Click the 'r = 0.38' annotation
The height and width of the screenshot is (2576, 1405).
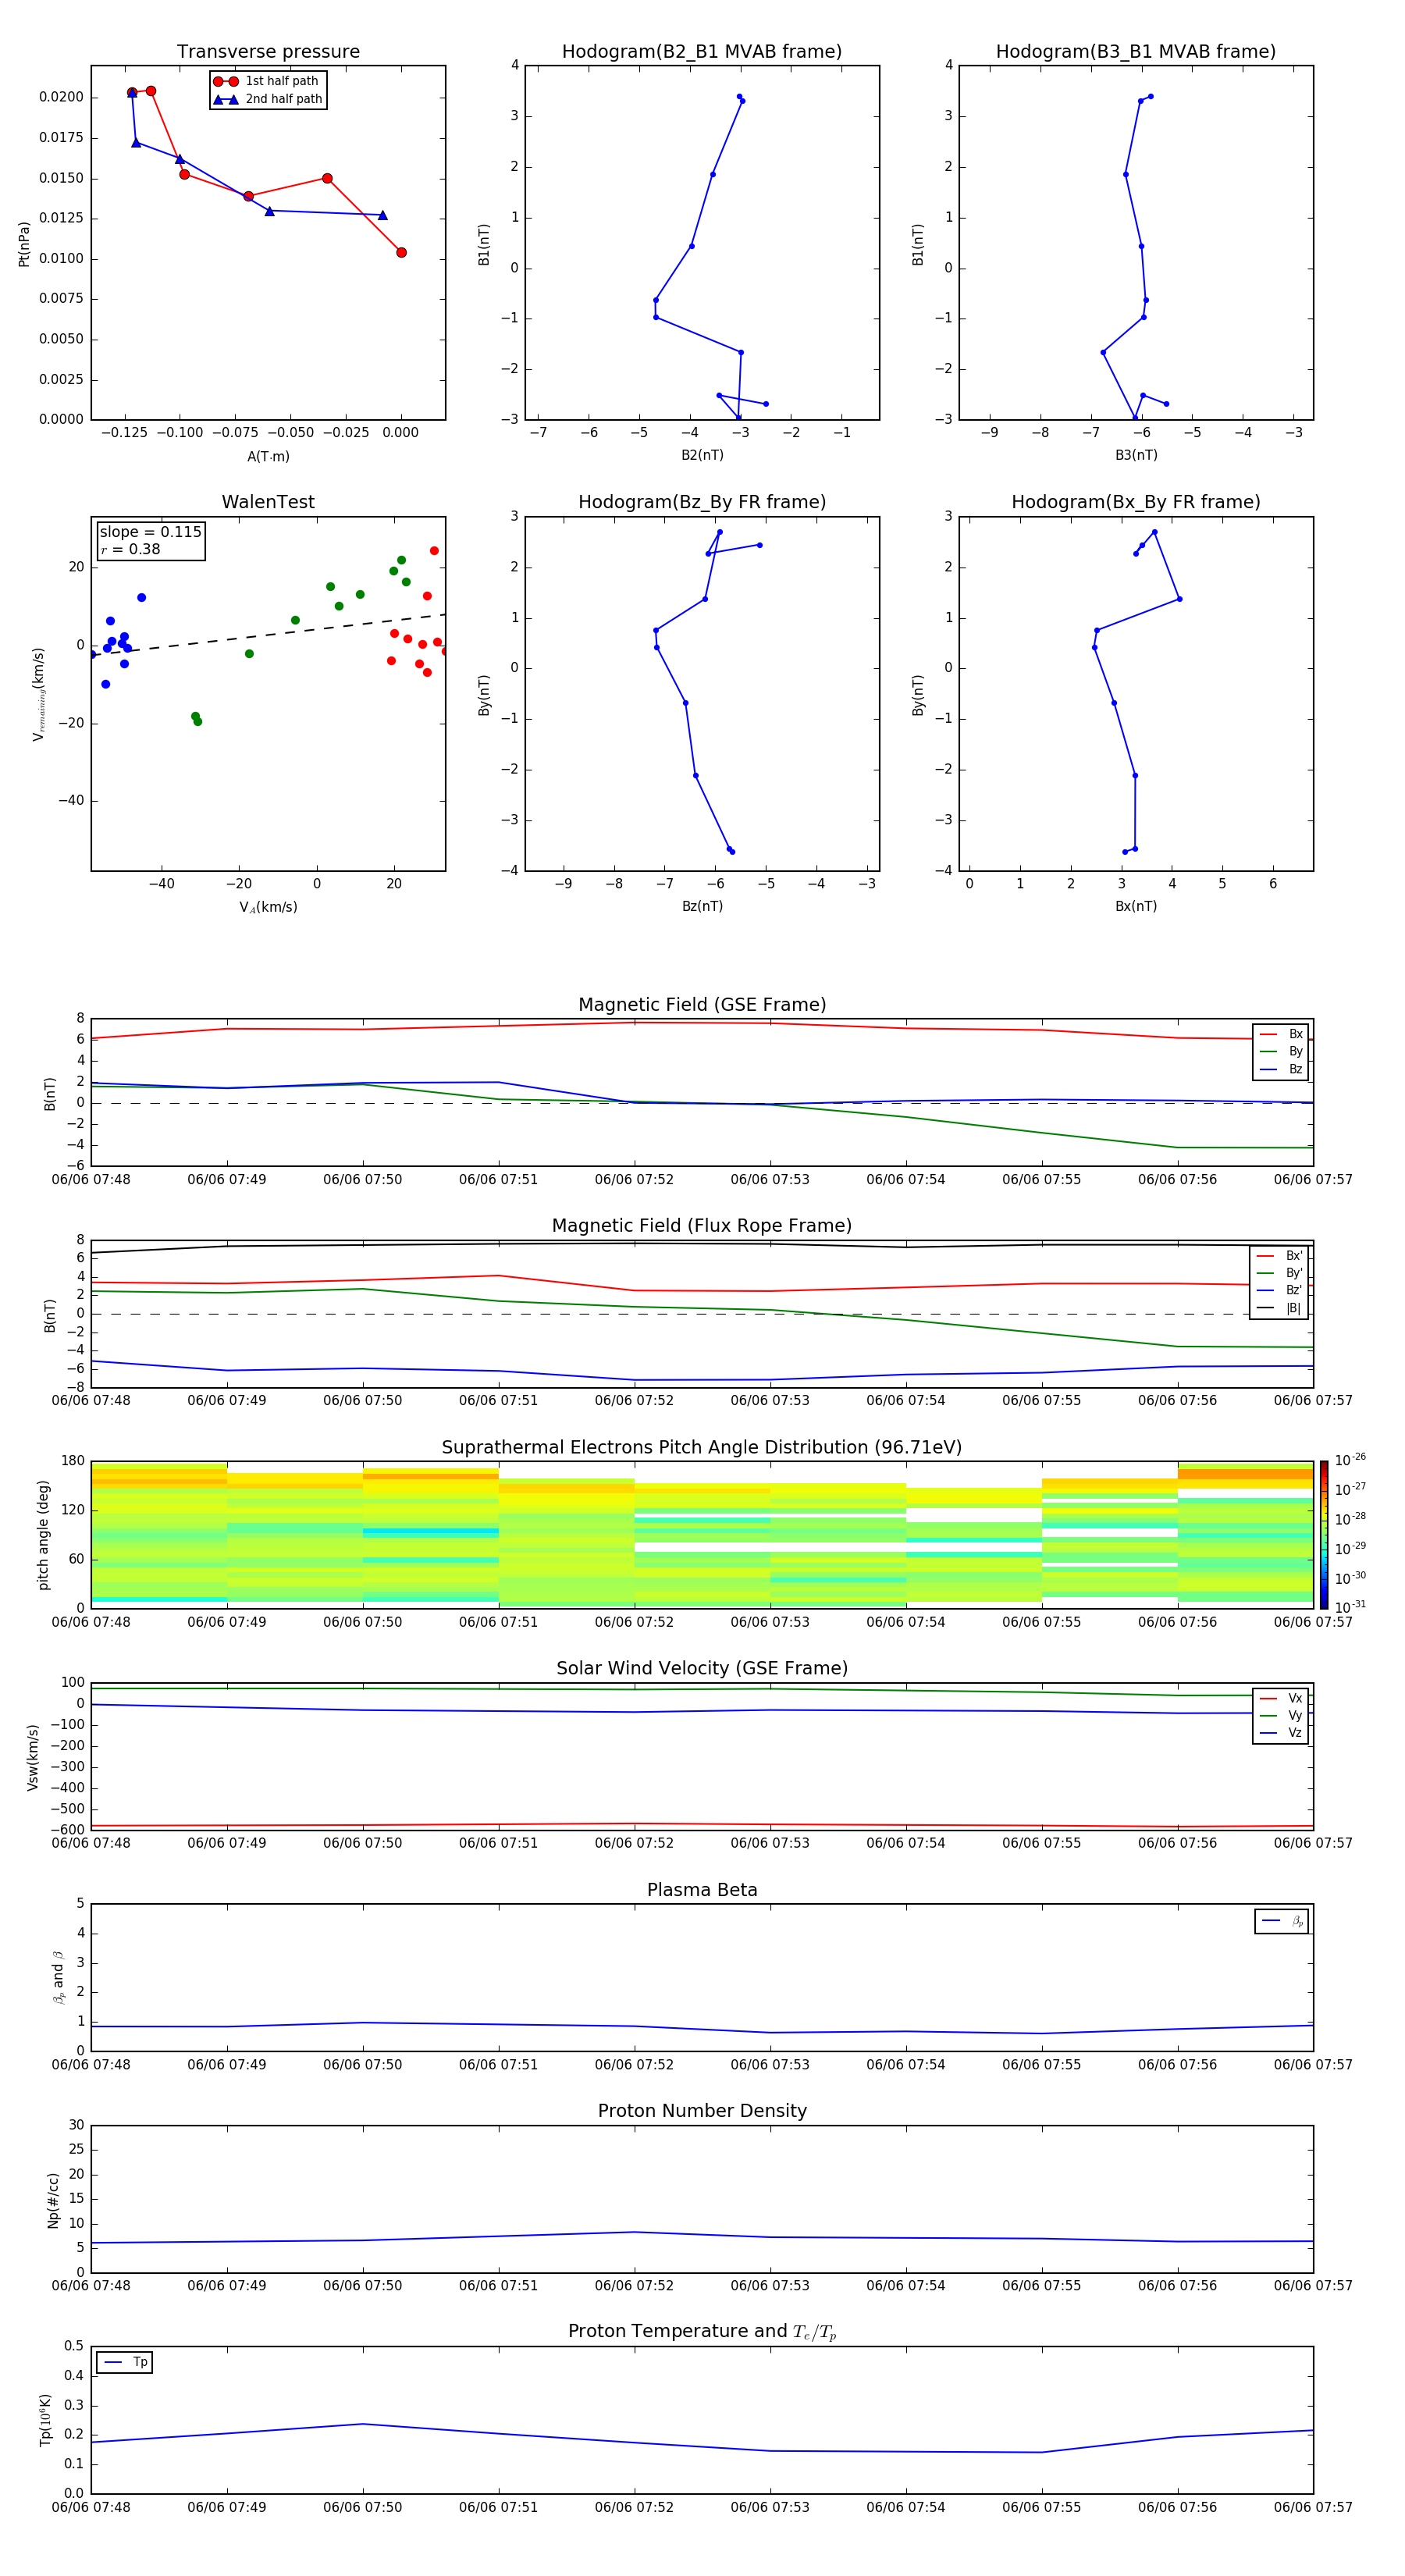[130, 549]
